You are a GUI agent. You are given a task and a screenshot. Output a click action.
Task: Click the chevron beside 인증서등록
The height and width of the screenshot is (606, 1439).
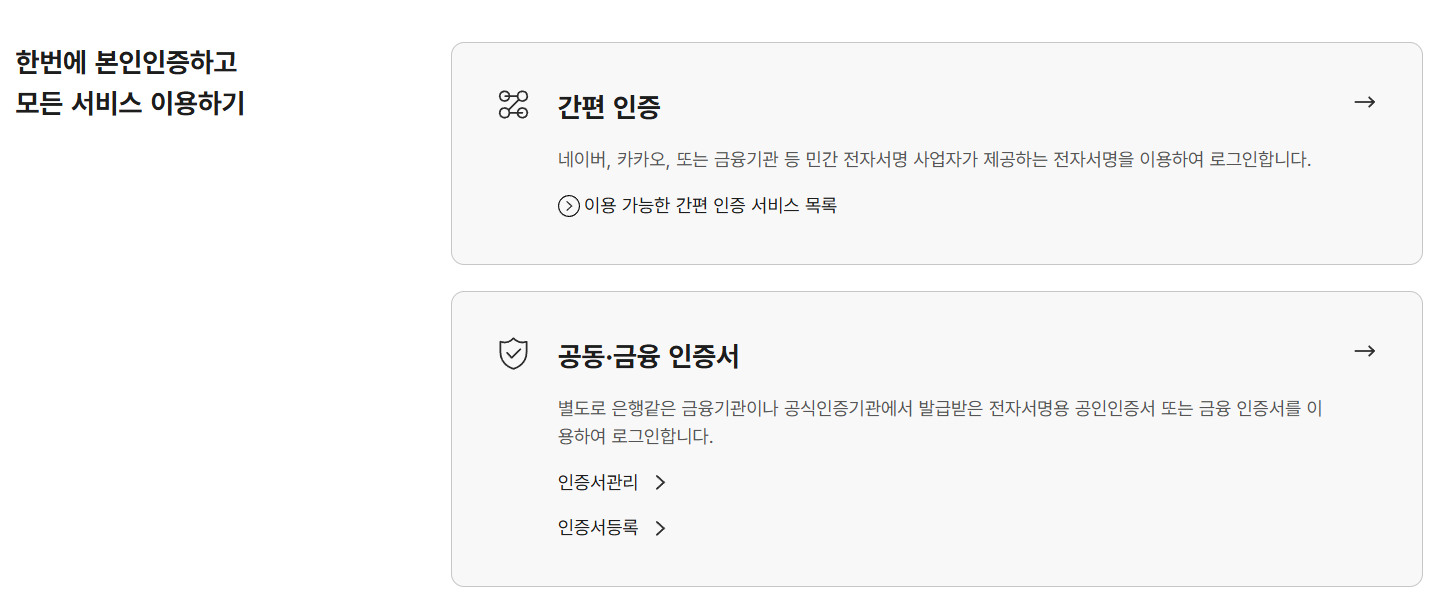click(659, 528)
